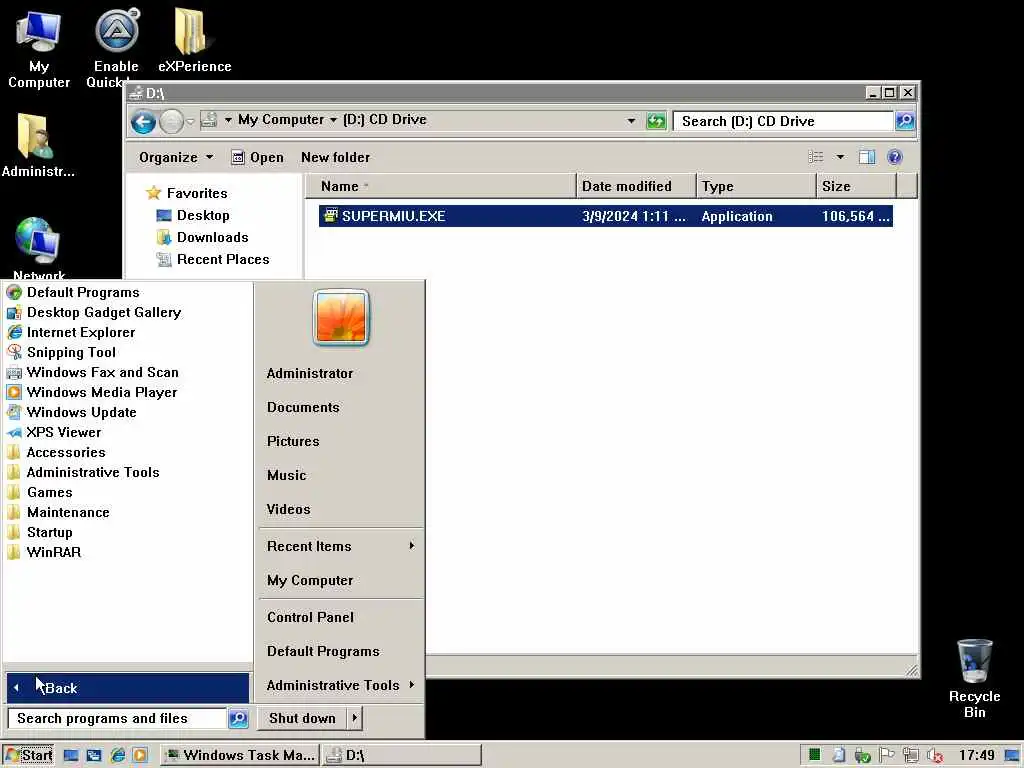The width and height of the screenshot is (1024, 768).
Task: Click the Administrator user picture in the Start menu
Action: coord(341,317)
